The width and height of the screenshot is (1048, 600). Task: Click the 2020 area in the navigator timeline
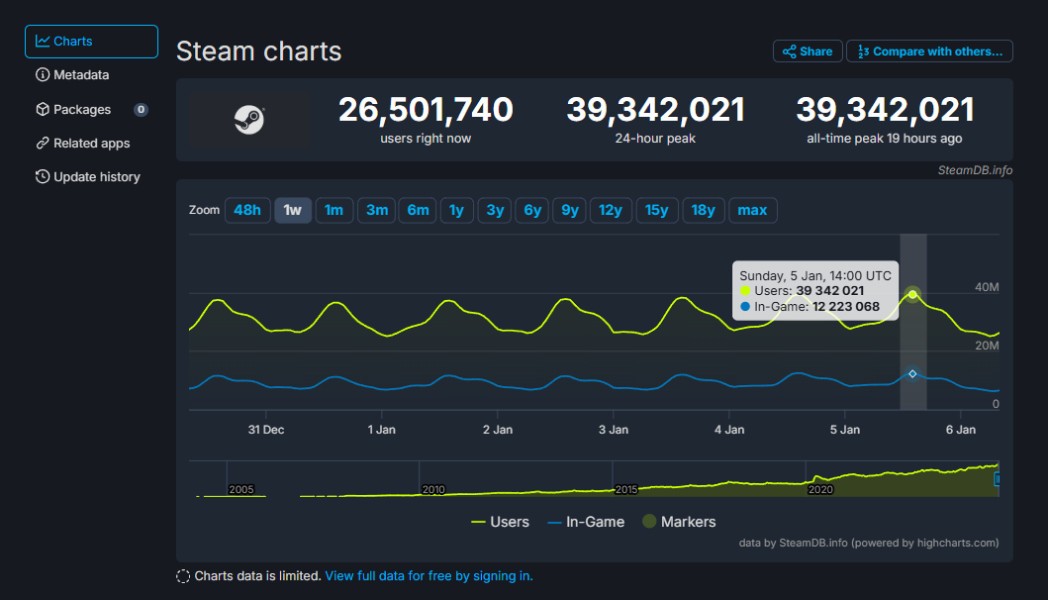820,490
